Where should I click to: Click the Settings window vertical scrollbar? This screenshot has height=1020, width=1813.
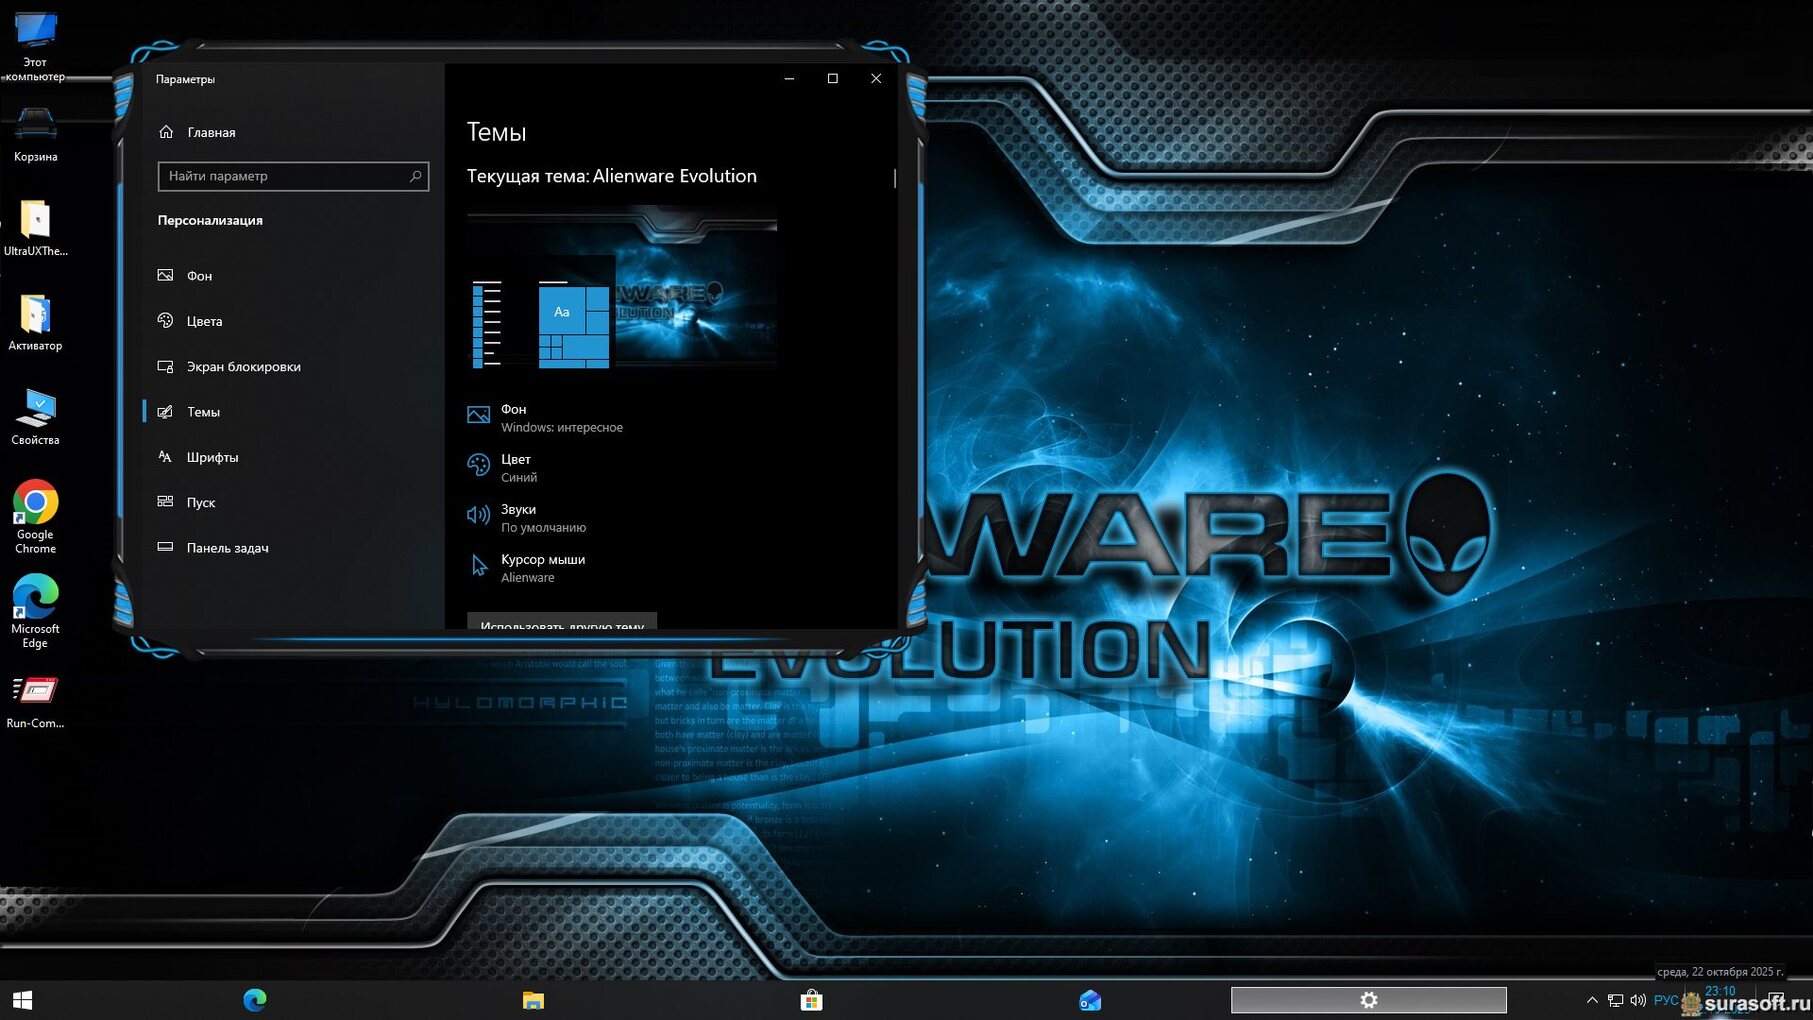894,177
